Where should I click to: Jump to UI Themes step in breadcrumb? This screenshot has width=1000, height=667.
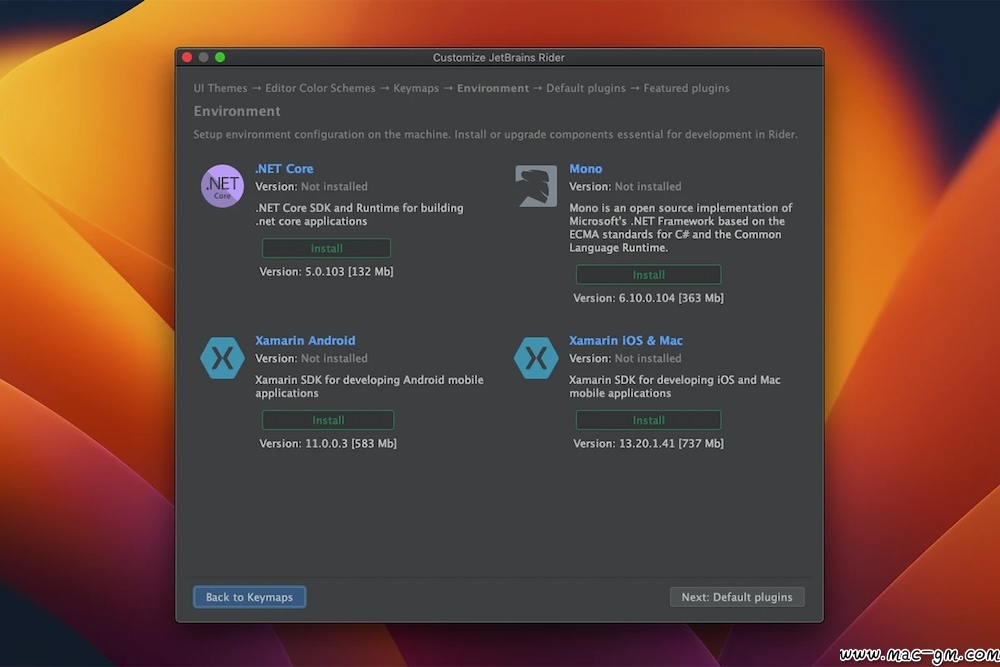tap(220, 88)
